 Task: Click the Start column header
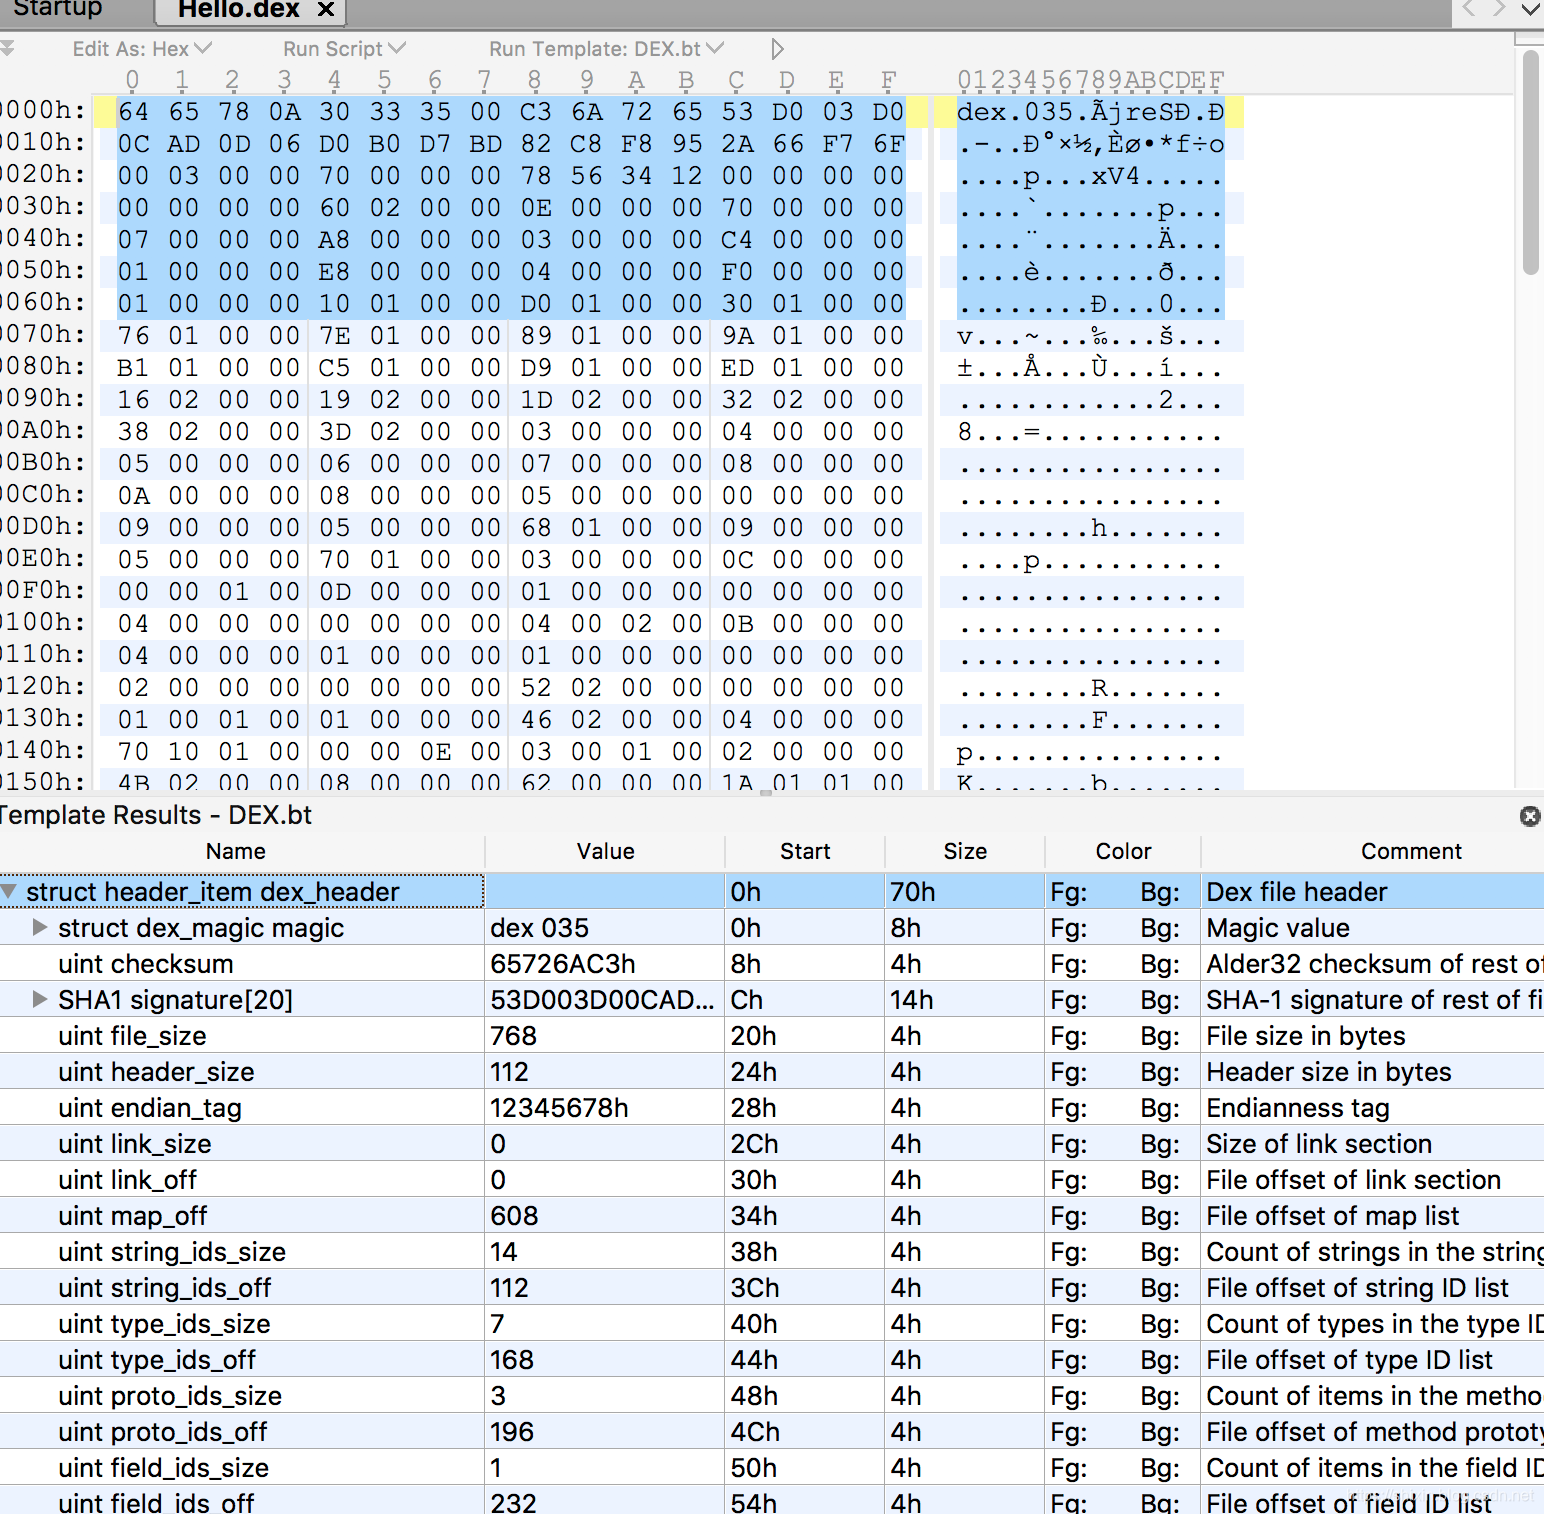click(x=805, y=851)
